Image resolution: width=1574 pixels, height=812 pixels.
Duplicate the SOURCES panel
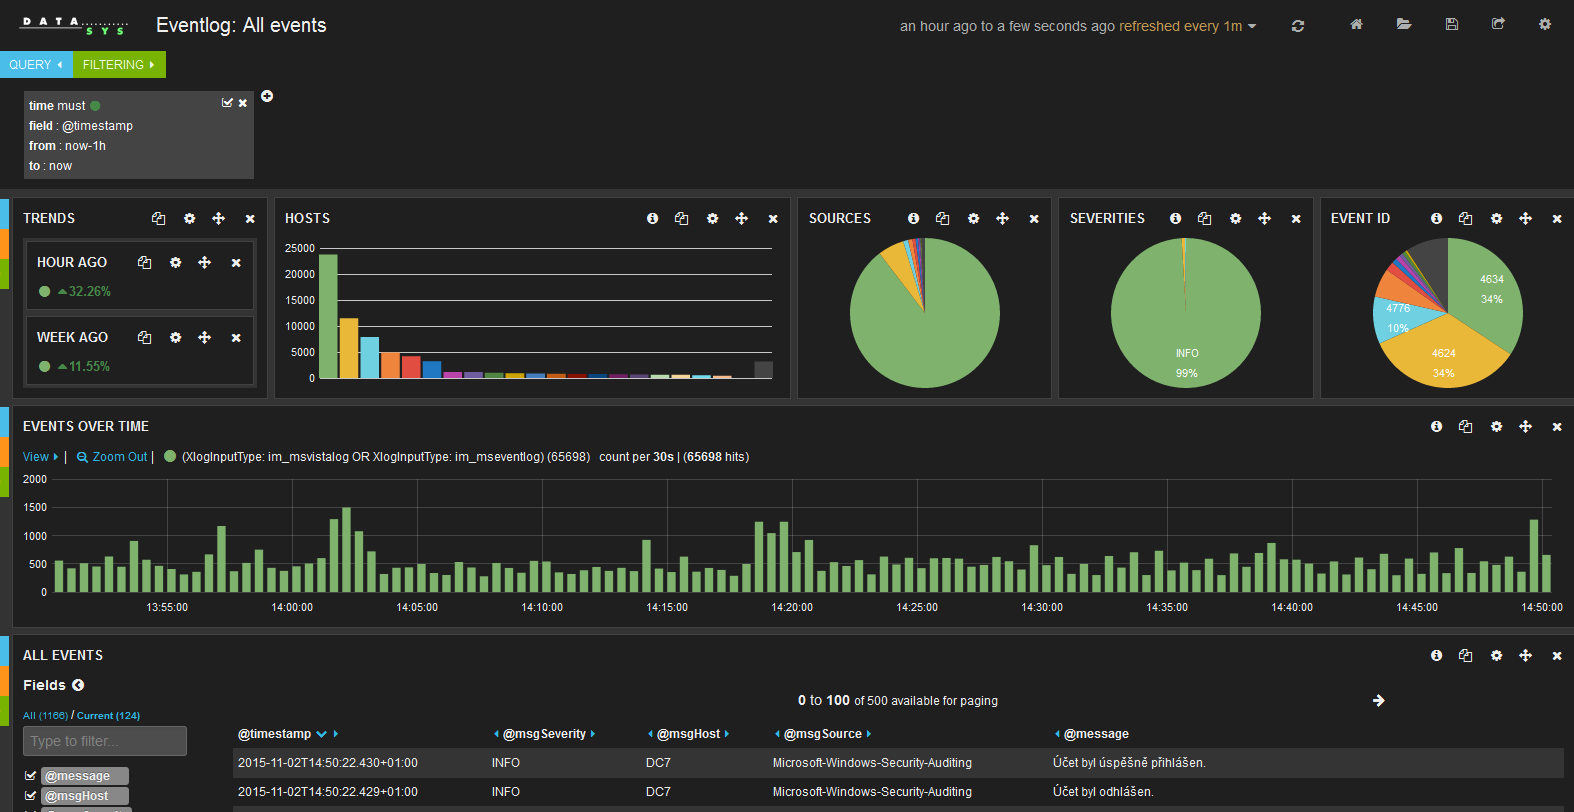942,218
